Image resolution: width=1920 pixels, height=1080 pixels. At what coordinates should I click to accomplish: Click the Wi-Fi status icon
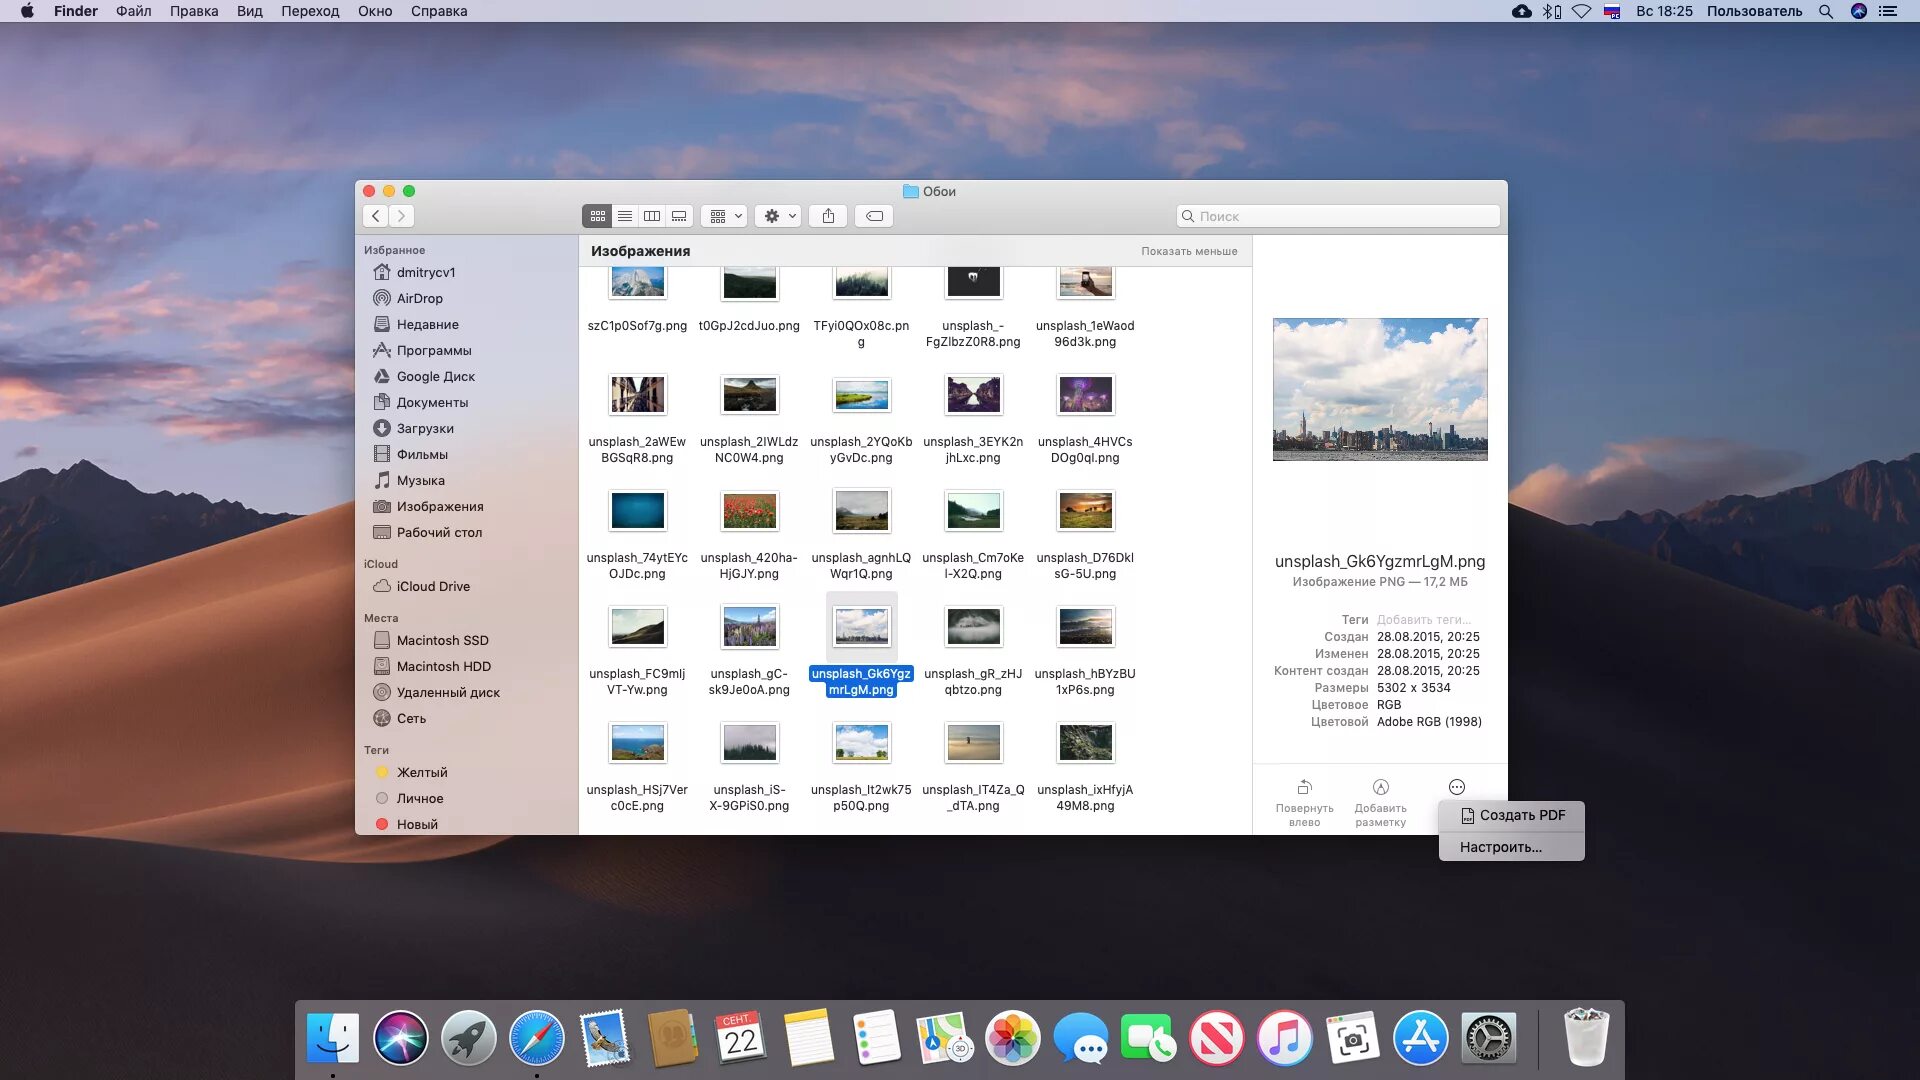click(1581, 11)
